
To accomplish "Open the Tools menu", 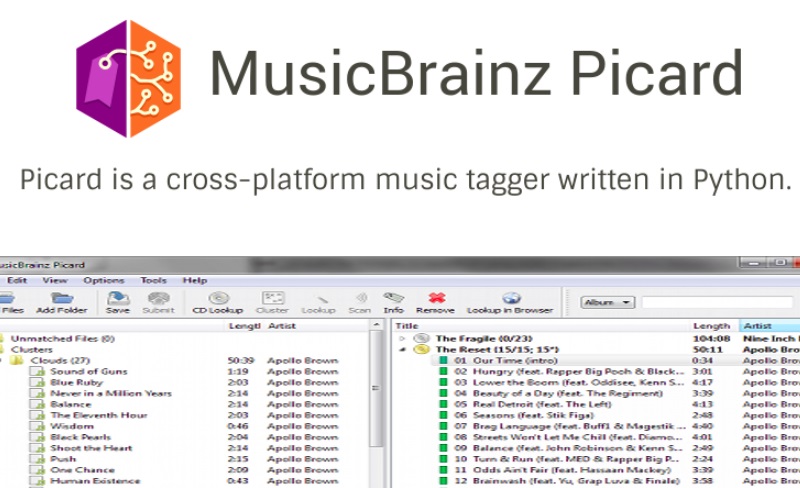I will 154,280.
